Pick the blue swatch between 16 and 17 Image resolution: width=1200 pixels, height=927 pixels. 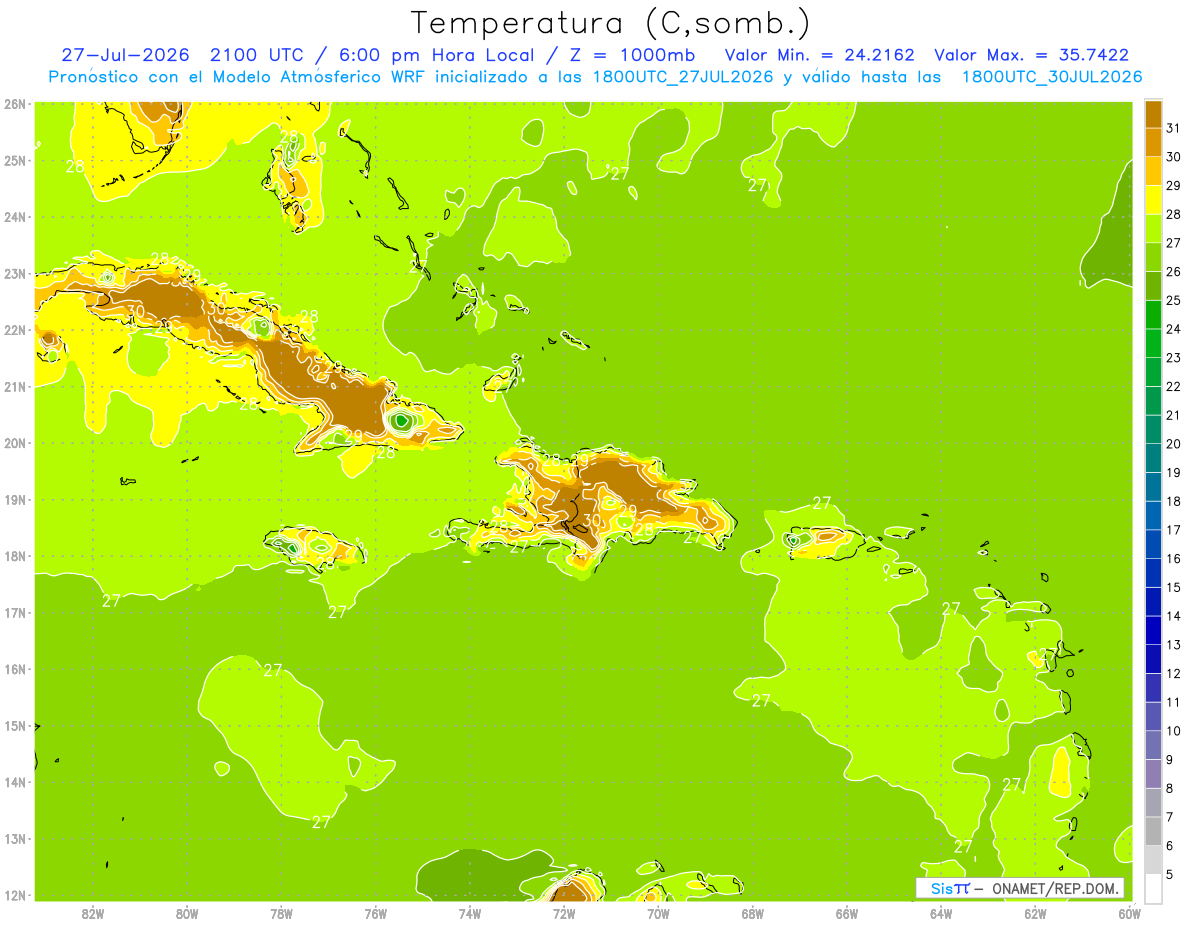1153,544
